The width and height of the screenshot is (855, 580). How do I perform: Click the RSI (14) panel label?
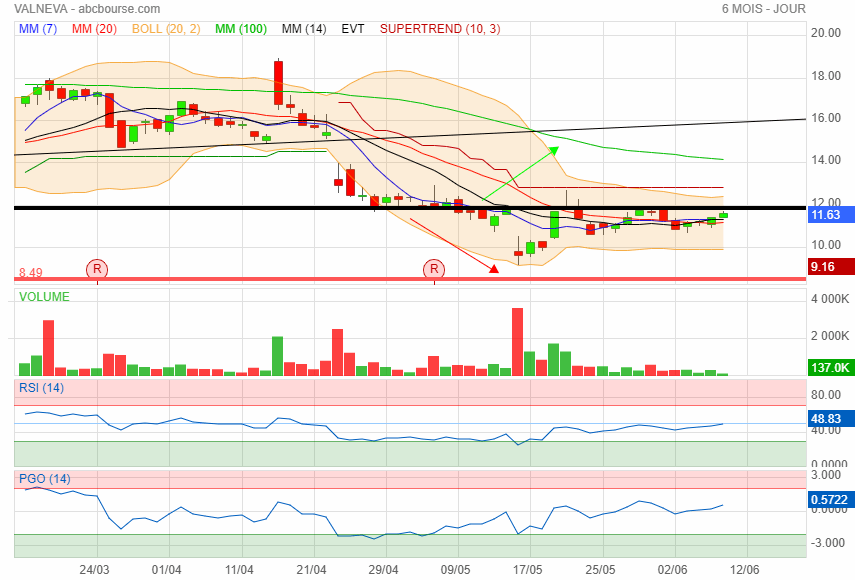click(x=41, y=388)
